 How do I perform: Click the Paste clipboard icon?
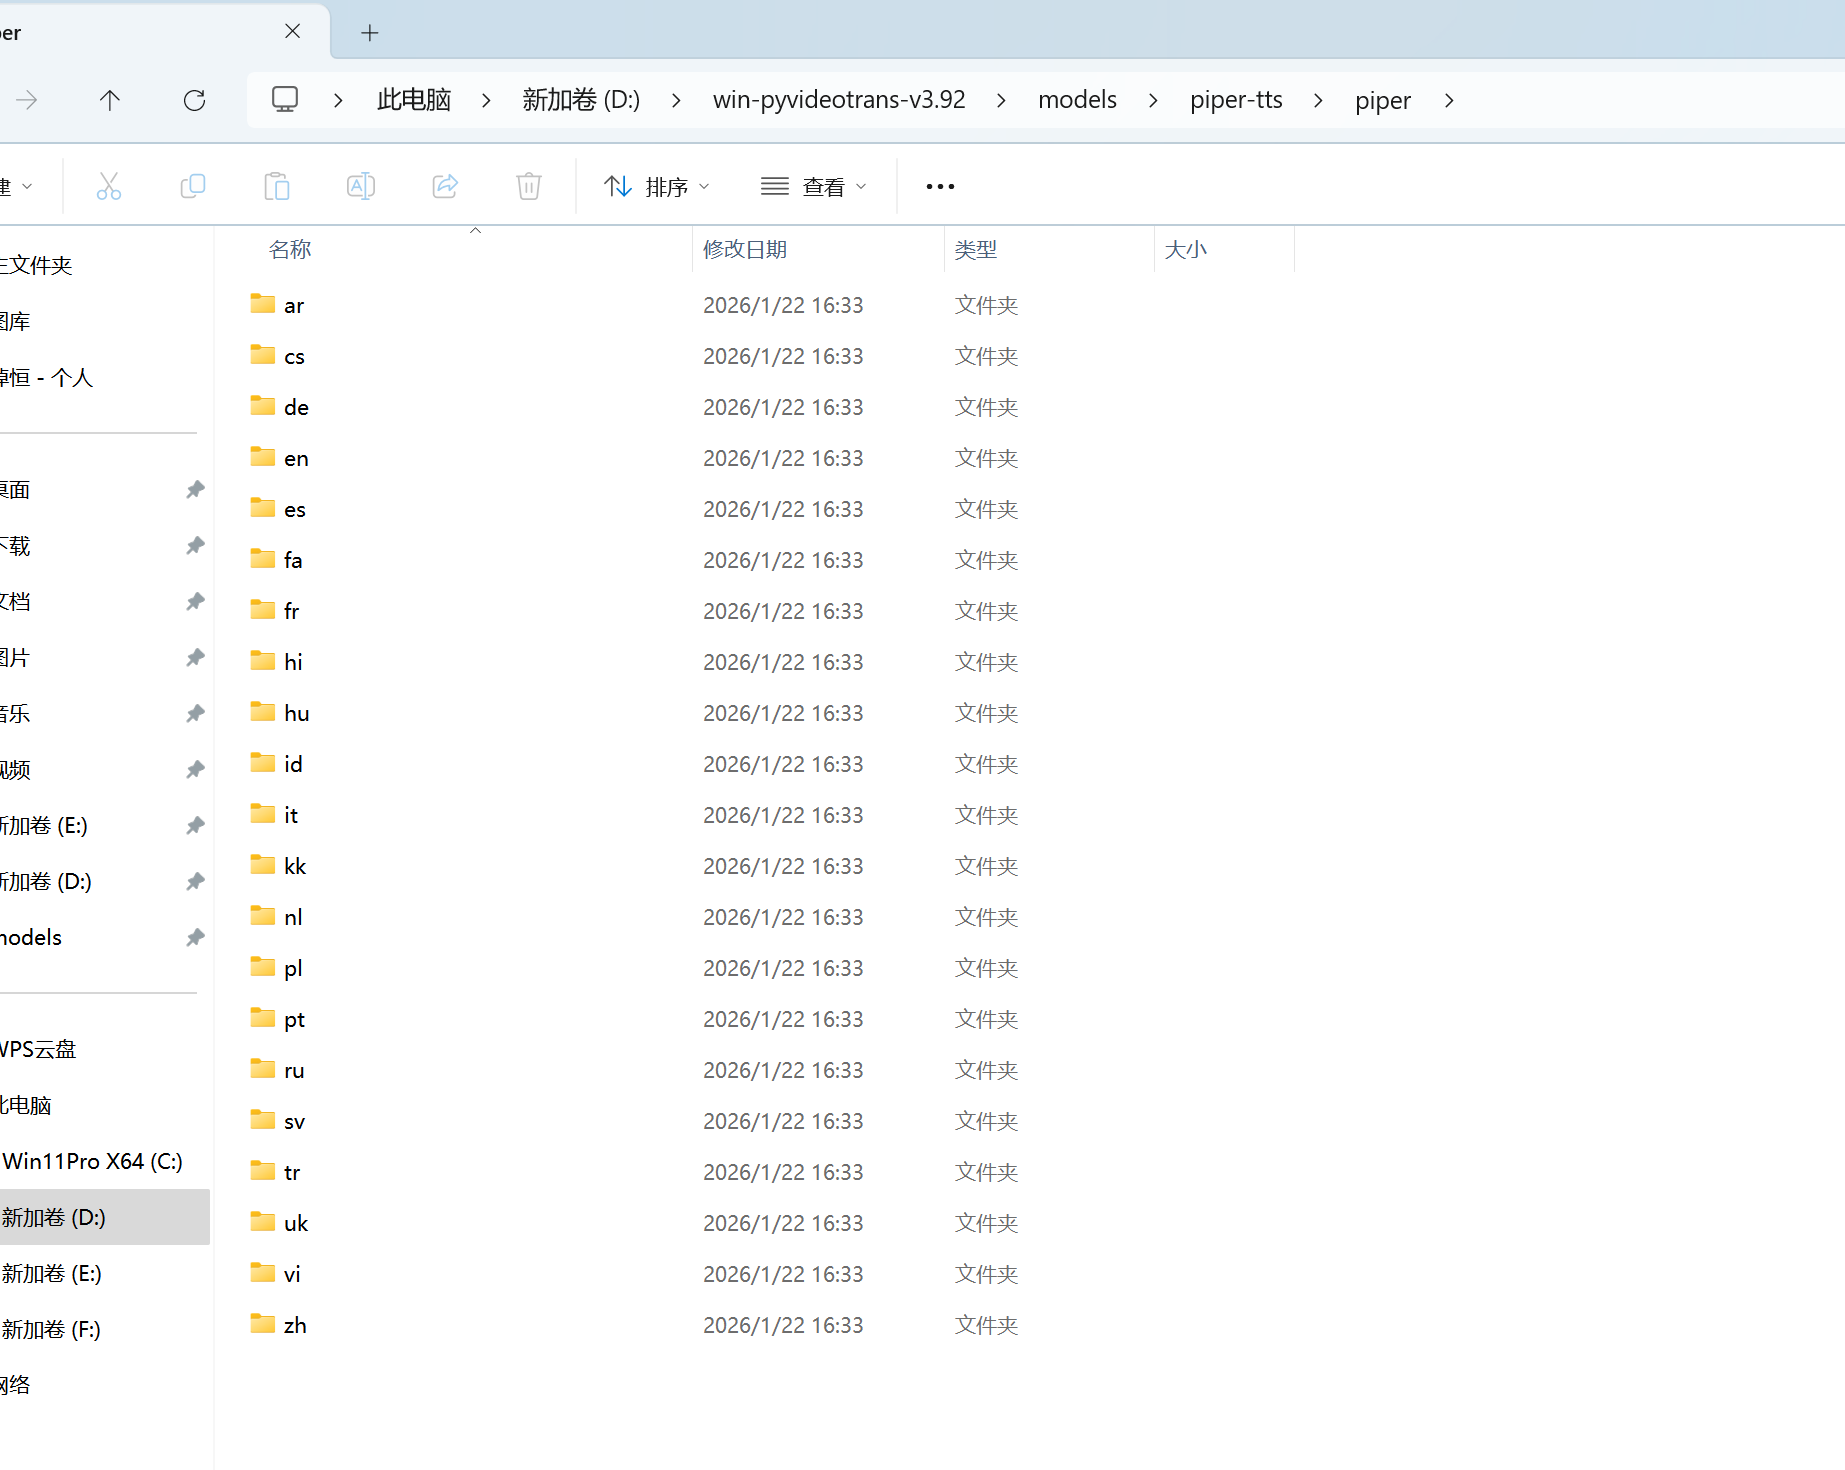tap(277, 186)
